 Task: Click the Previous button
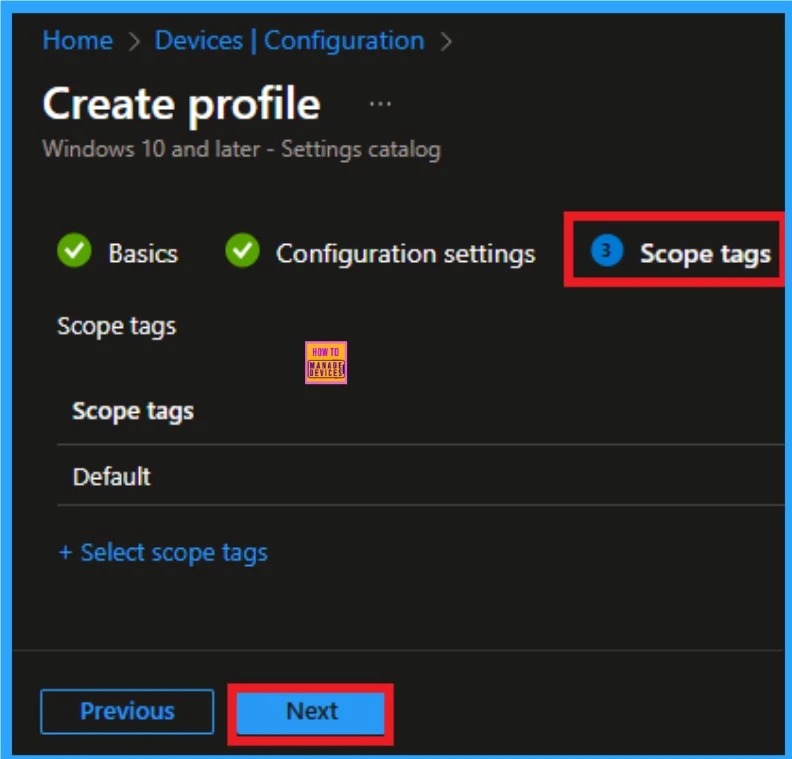click(x=127, y=711)
